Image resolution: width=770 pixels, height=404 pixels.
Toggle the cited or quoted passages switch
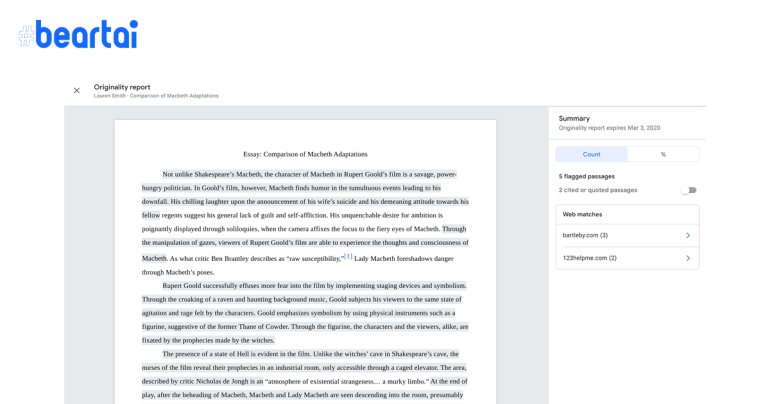[x=688, y=189]
